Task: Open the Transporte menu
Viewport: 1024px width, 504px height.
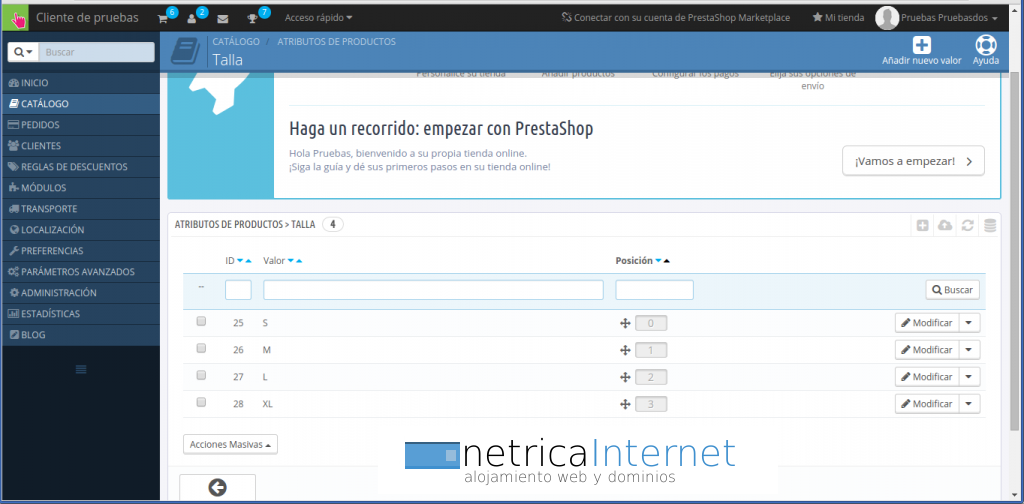Action: click(81, 209)
